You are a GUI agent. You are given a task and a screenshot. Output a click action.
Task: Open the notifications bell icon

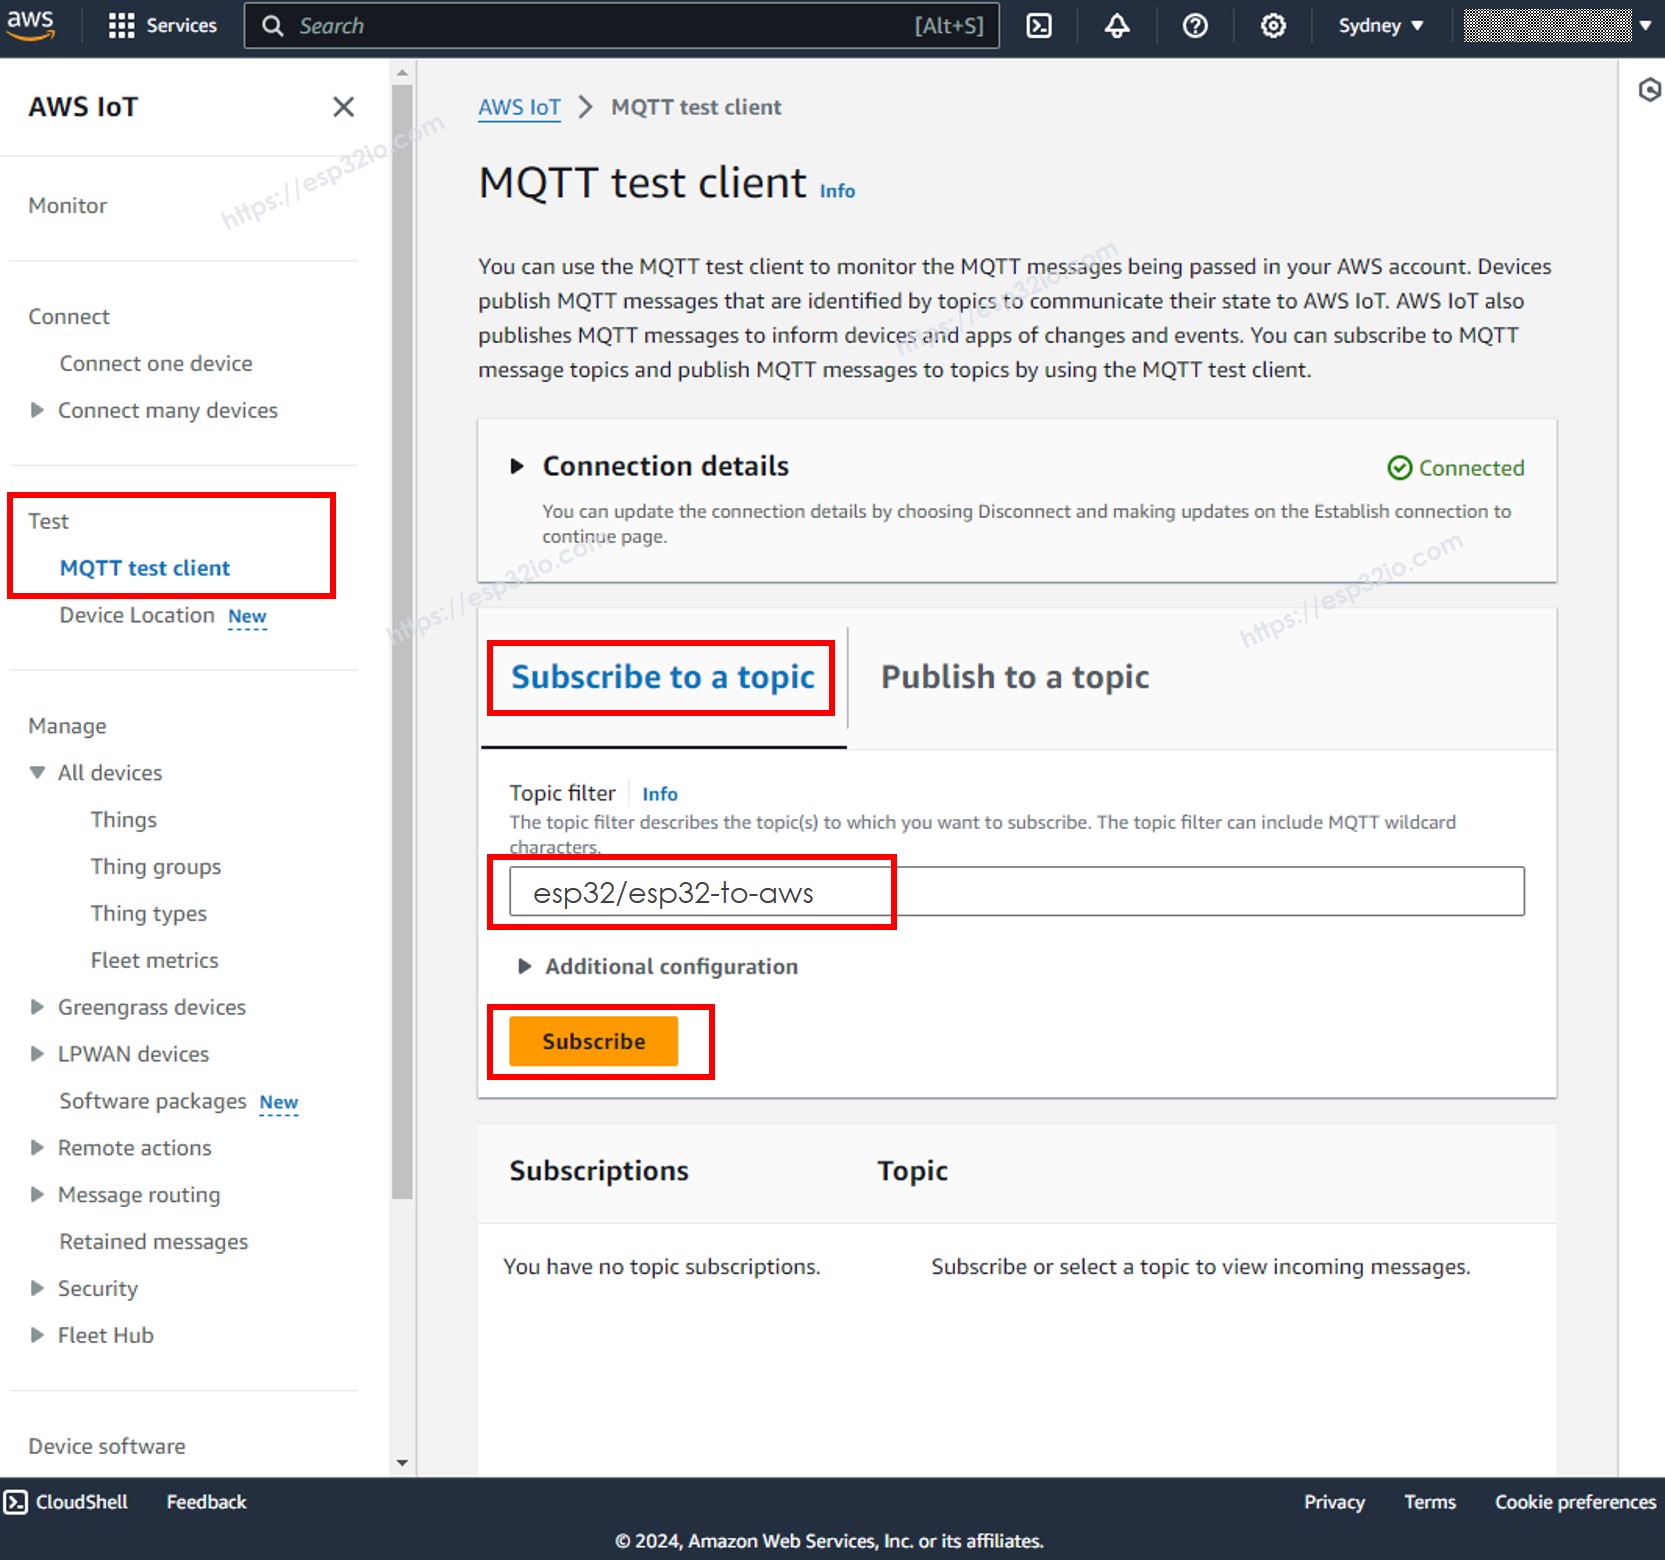point(1116,25)
